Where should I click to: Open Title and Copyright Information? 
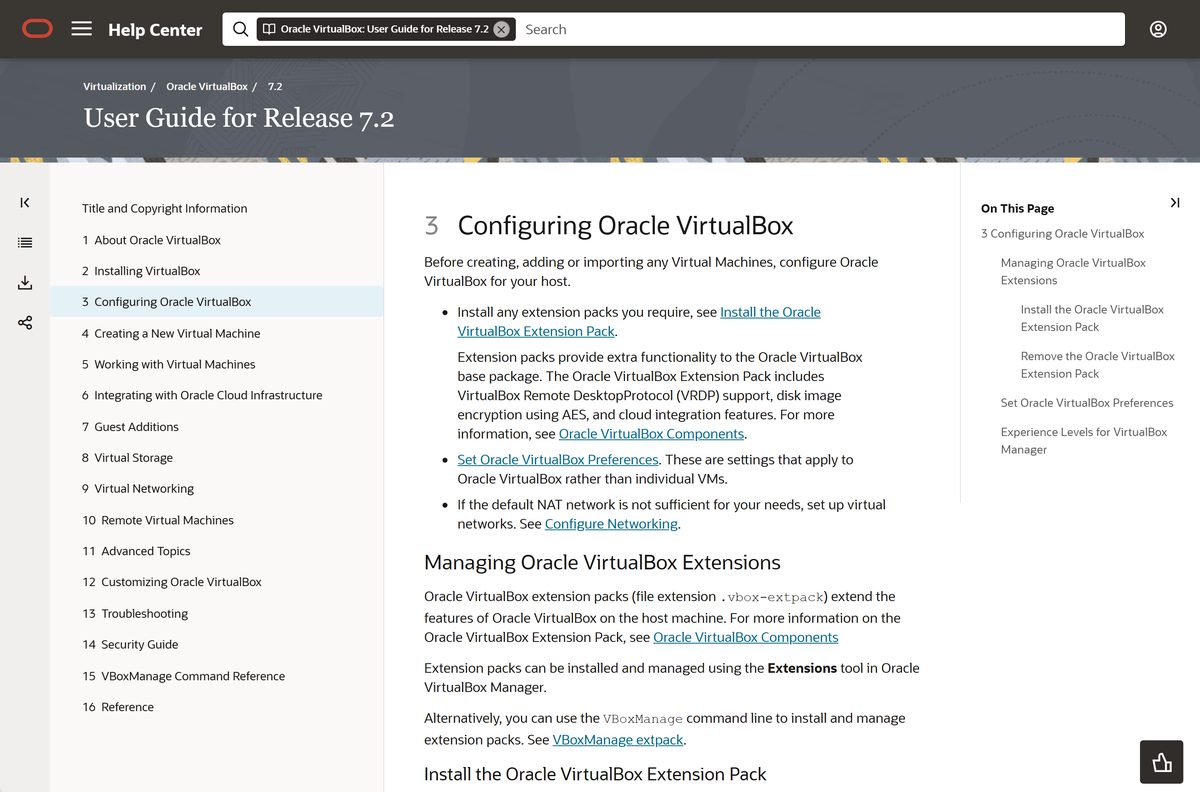pos(165,208)
